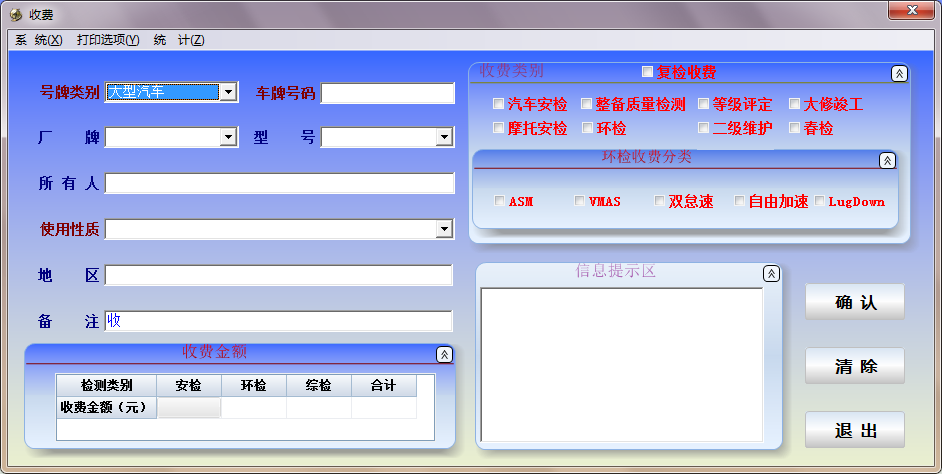
Task: Check the 摩托安检 checkbox
Action: click(x=499, y=128)
